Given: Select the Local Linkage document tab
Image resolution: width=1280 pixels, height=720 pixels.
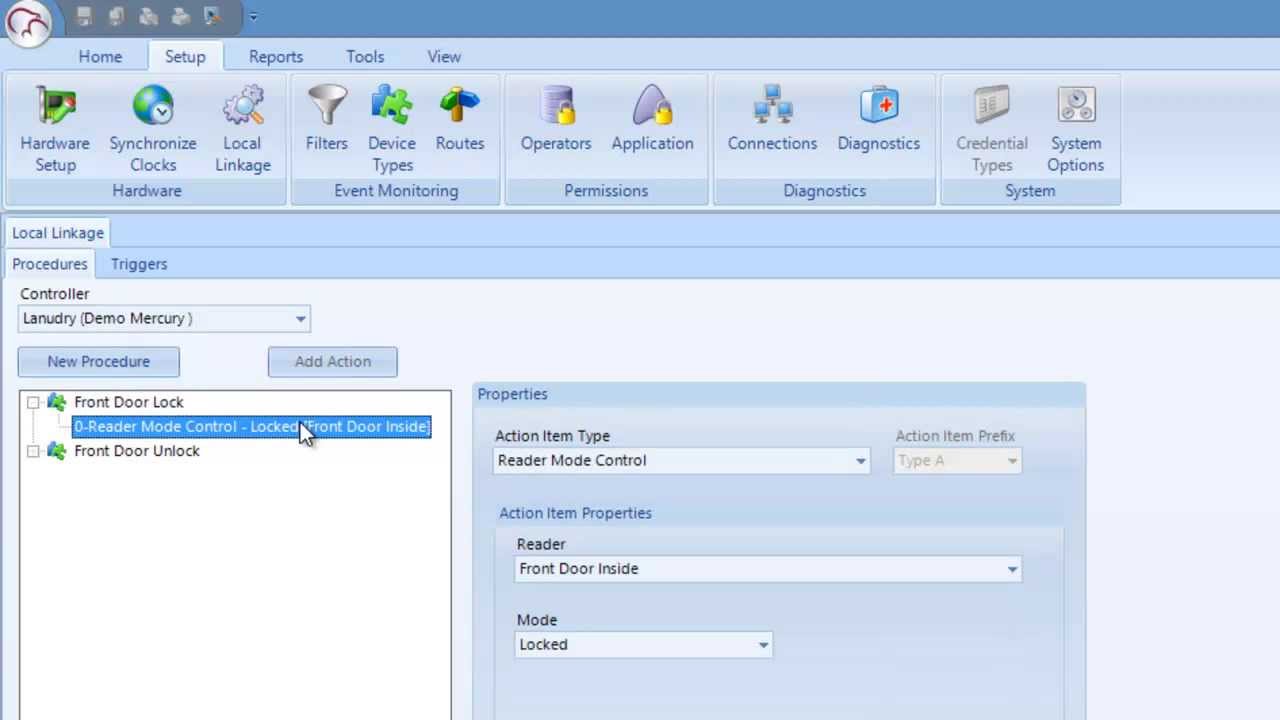Looking at the screenshot, I should pyautogui.click(x=58, y=233).
